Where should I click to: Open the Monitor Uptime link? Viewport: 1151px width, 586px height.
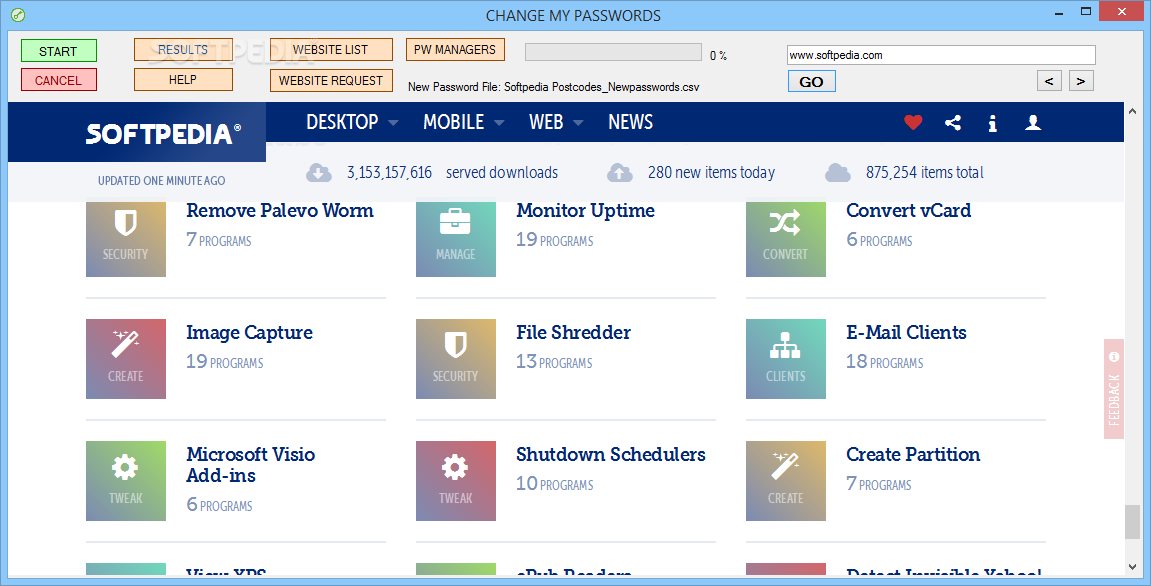585,211
